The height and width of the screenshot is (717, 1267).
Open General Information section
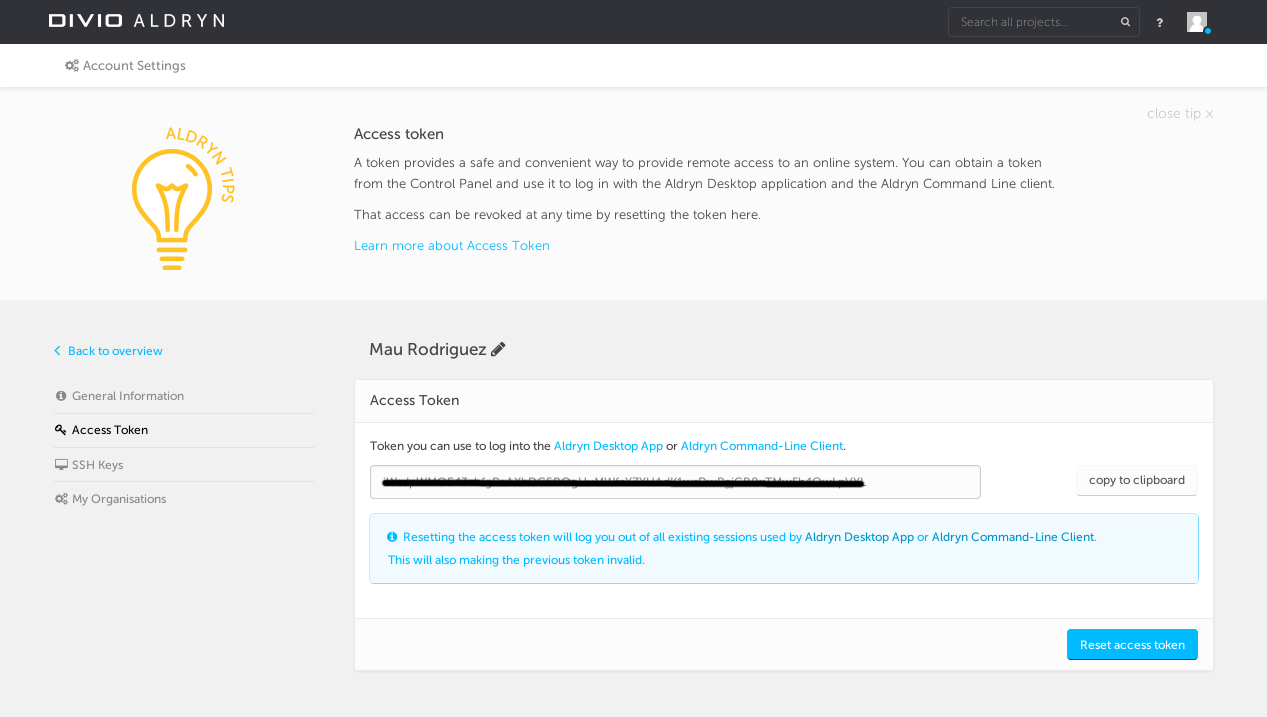click(x=184, y=396)
